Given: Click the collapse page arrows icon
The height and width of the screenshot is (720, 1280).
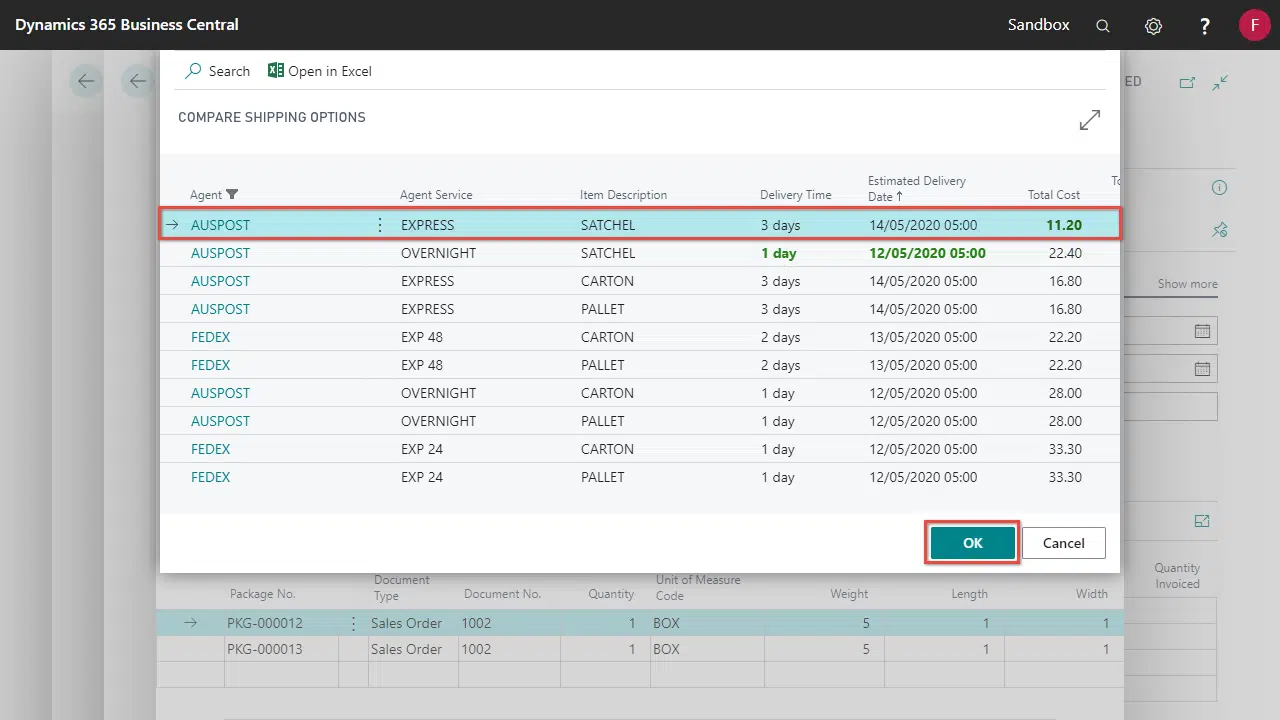Looking at the screenshot, I should [1220, 83].
